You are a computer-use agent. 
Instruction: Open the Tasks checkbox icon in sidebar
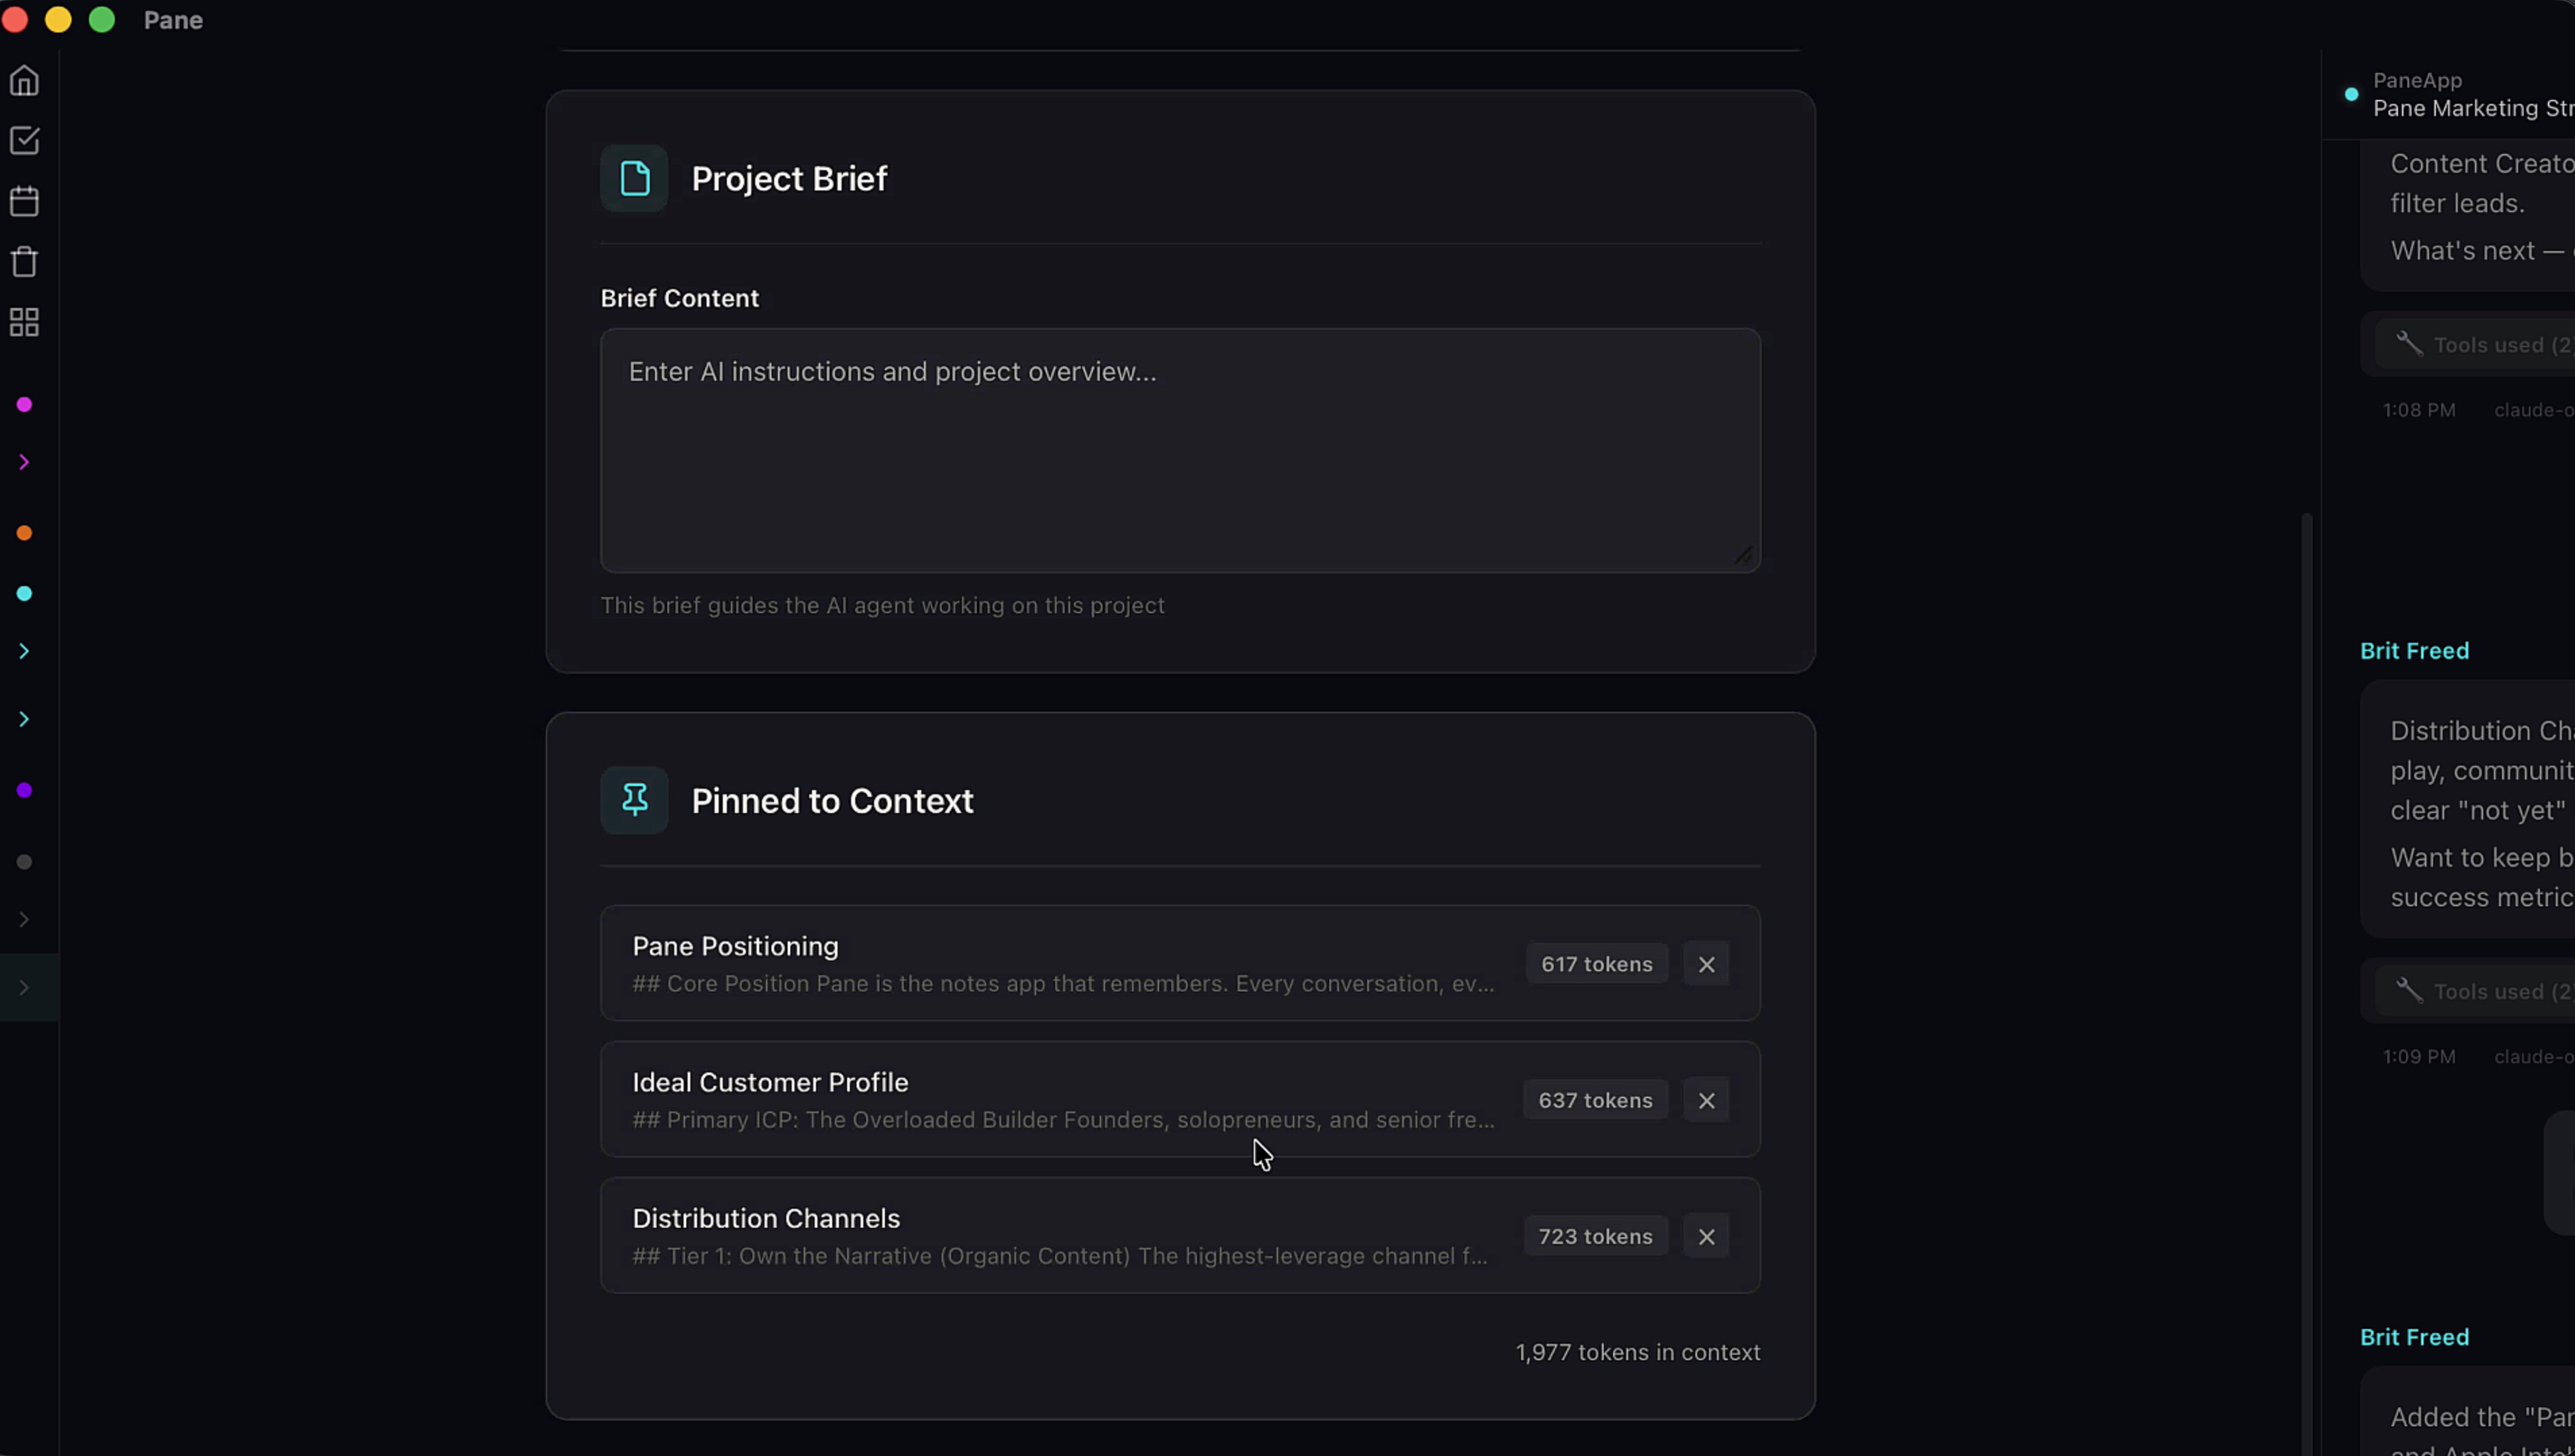click(x=24, y=140)
